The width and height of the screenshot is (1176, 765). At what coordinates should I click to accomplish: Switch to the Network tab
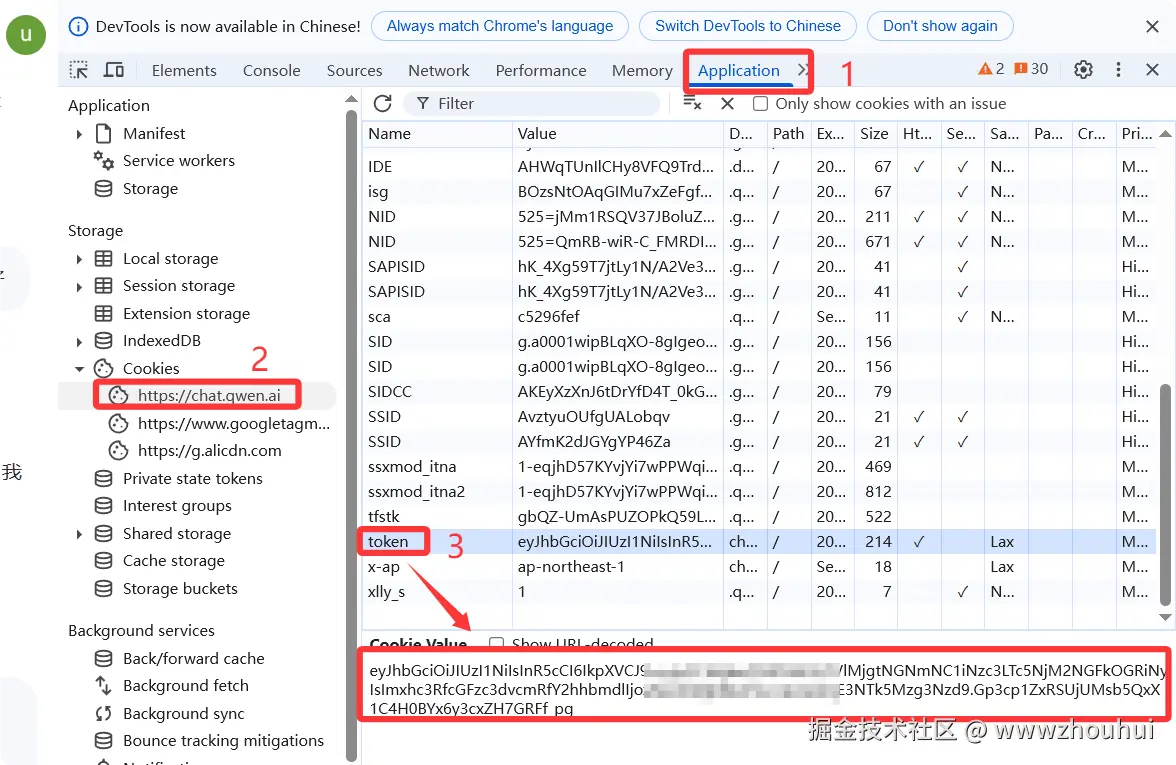[x=438, y=70]
